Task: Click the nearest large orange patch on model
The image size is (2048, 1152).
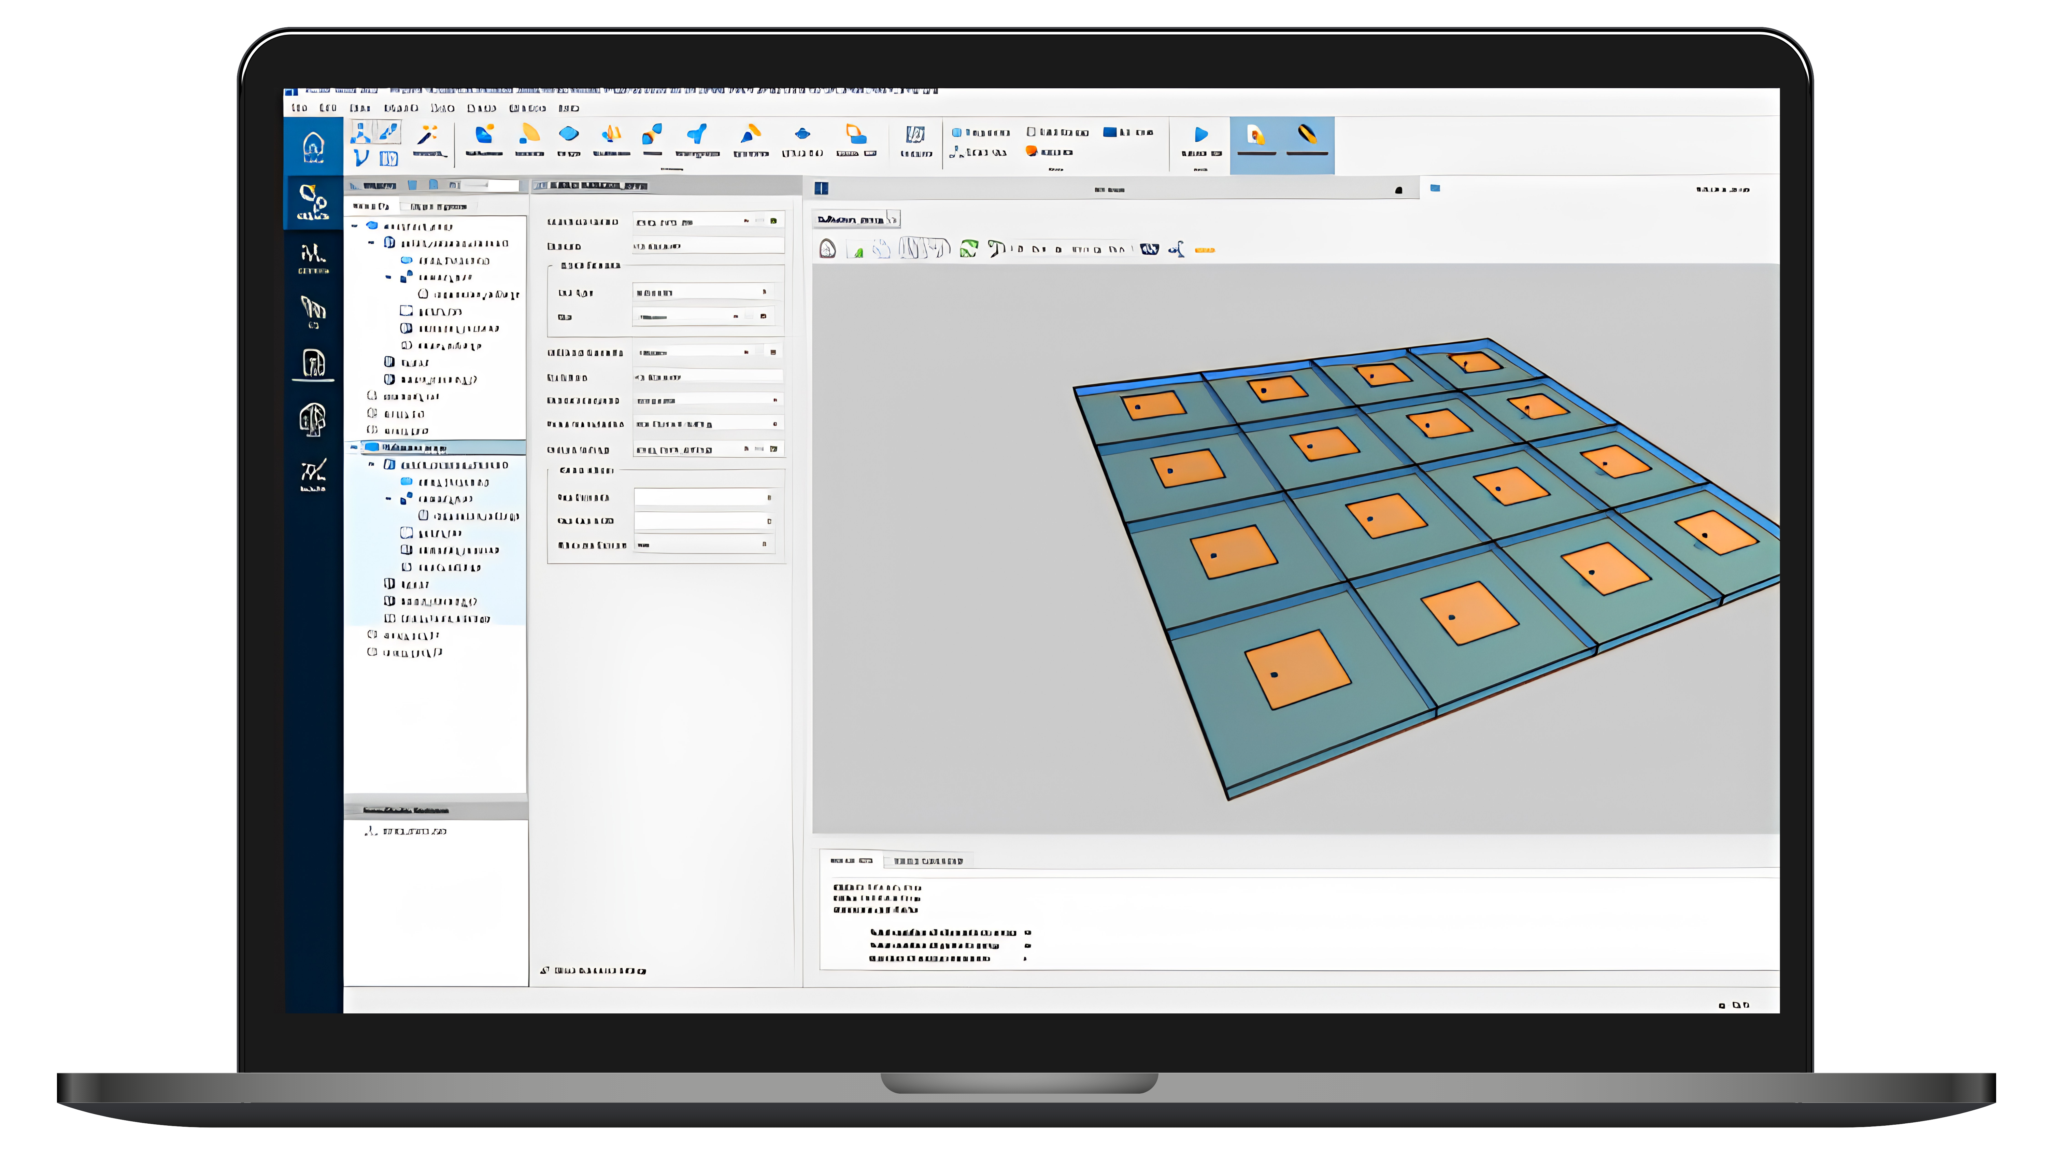Action: [x=1298, y=669]
